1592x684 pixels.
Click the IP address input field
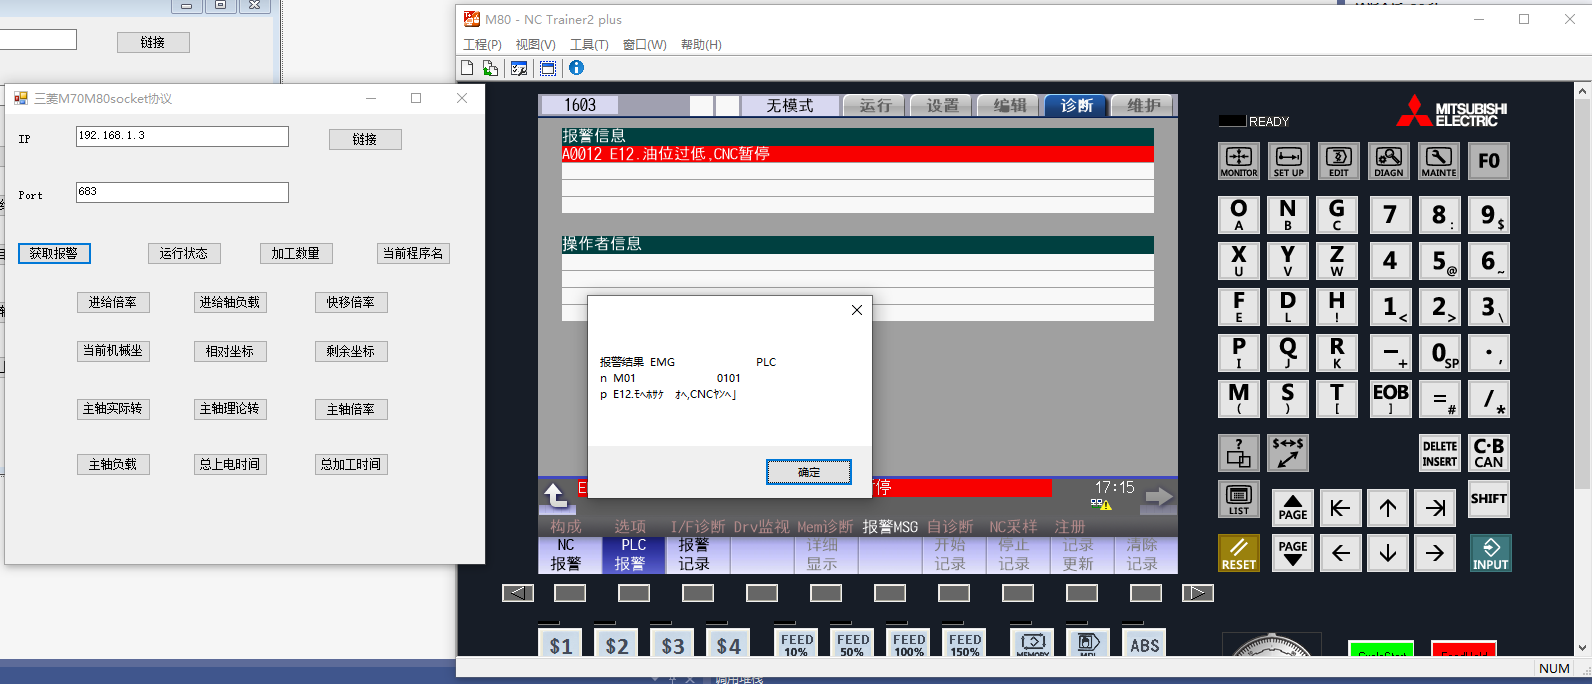click(182, 136)
